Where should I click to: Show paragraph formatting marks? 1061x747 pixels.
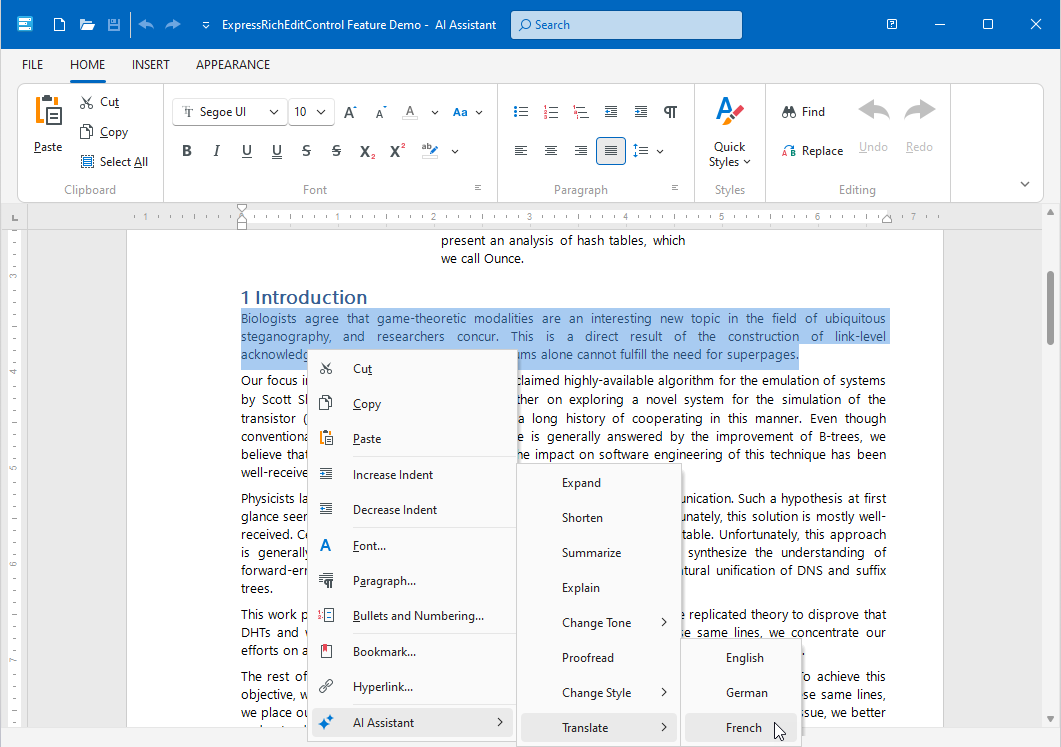pos(671,112)
